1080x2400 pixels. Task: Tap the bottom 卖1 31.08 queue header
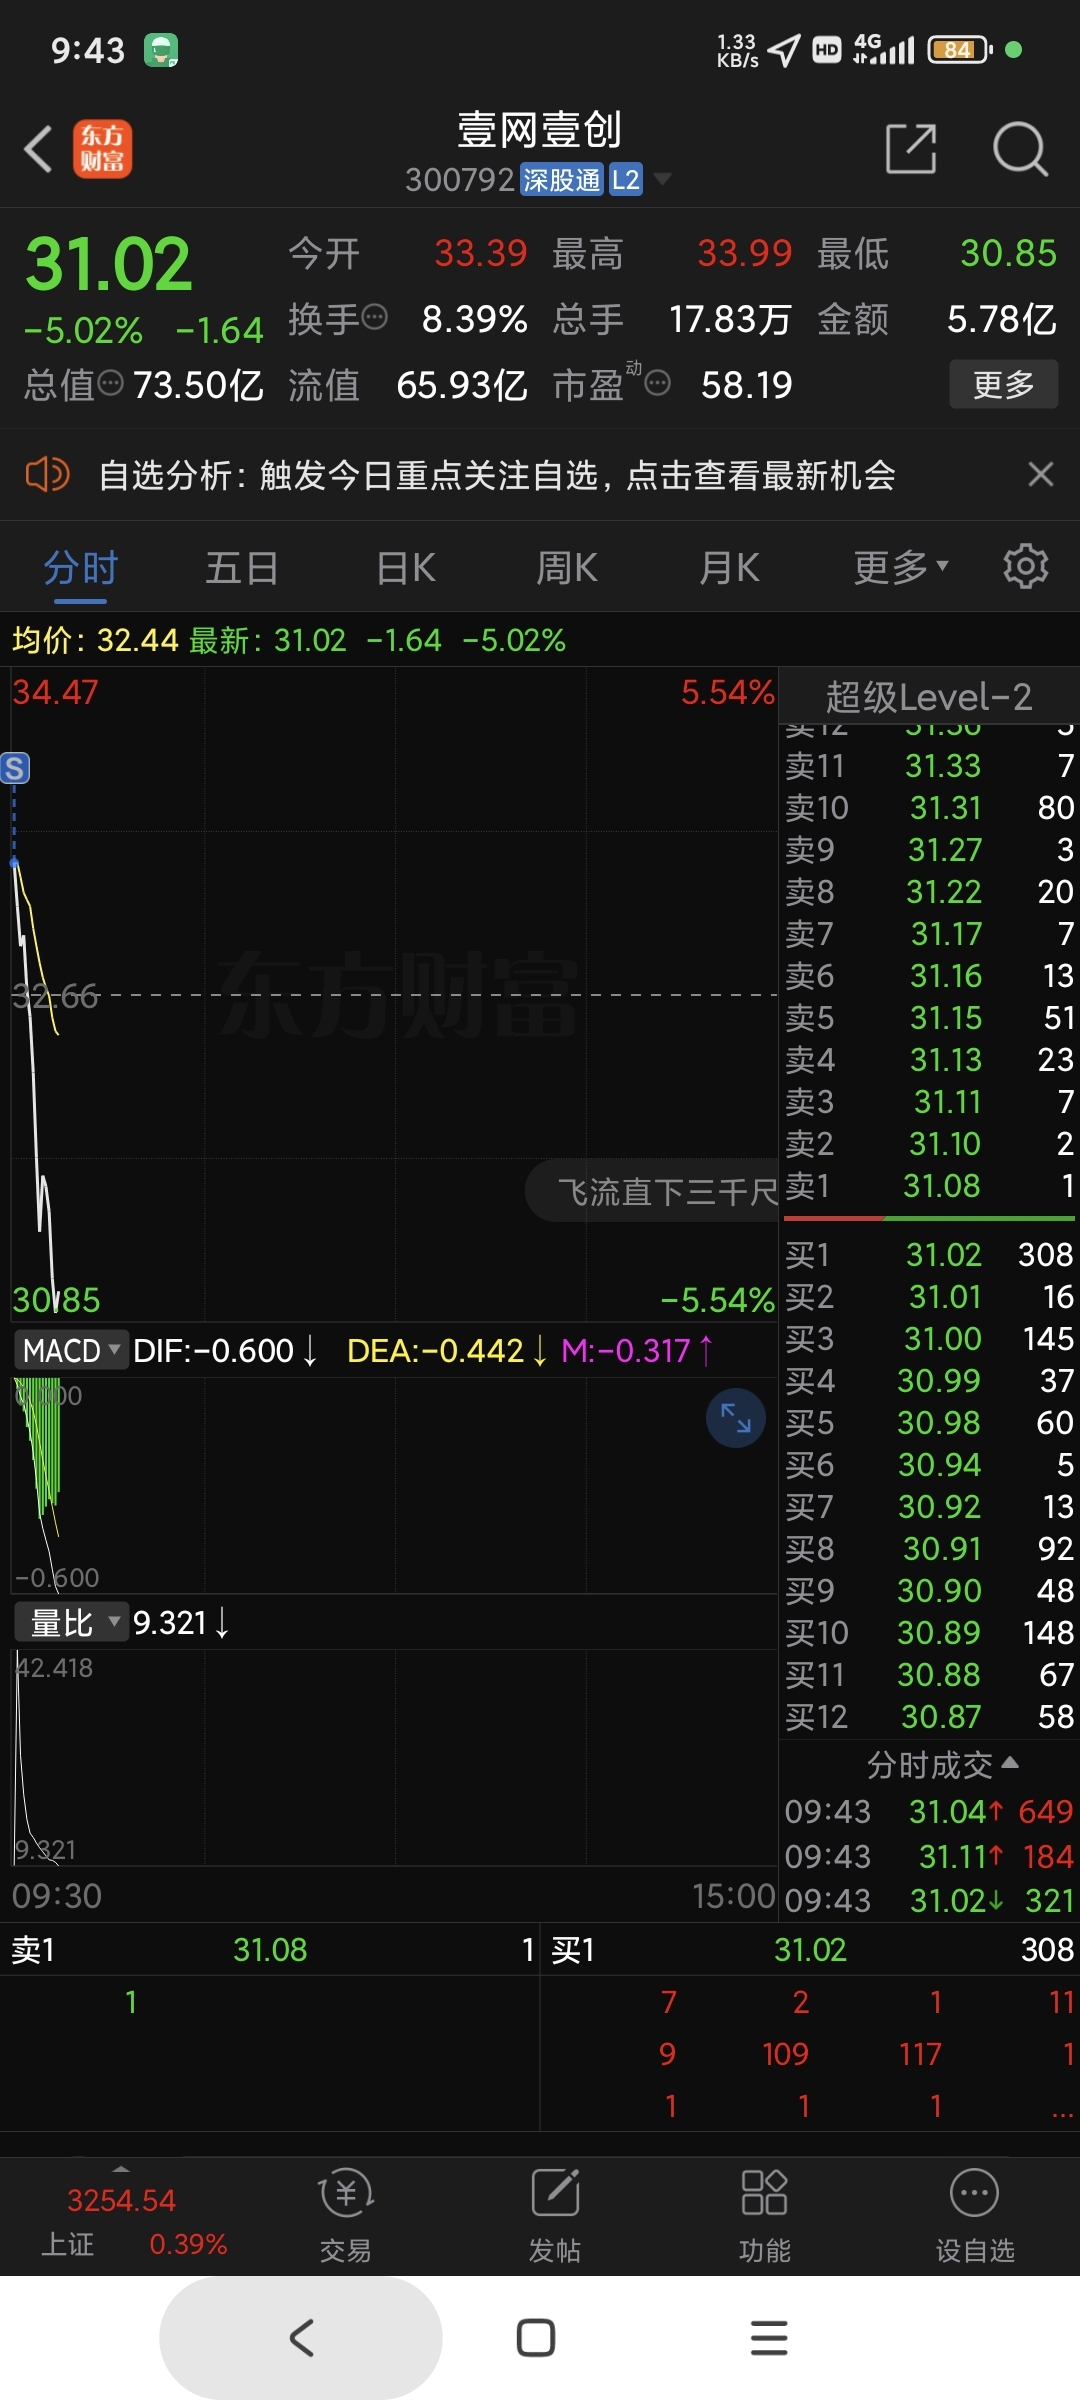[x=270, y=1949]
